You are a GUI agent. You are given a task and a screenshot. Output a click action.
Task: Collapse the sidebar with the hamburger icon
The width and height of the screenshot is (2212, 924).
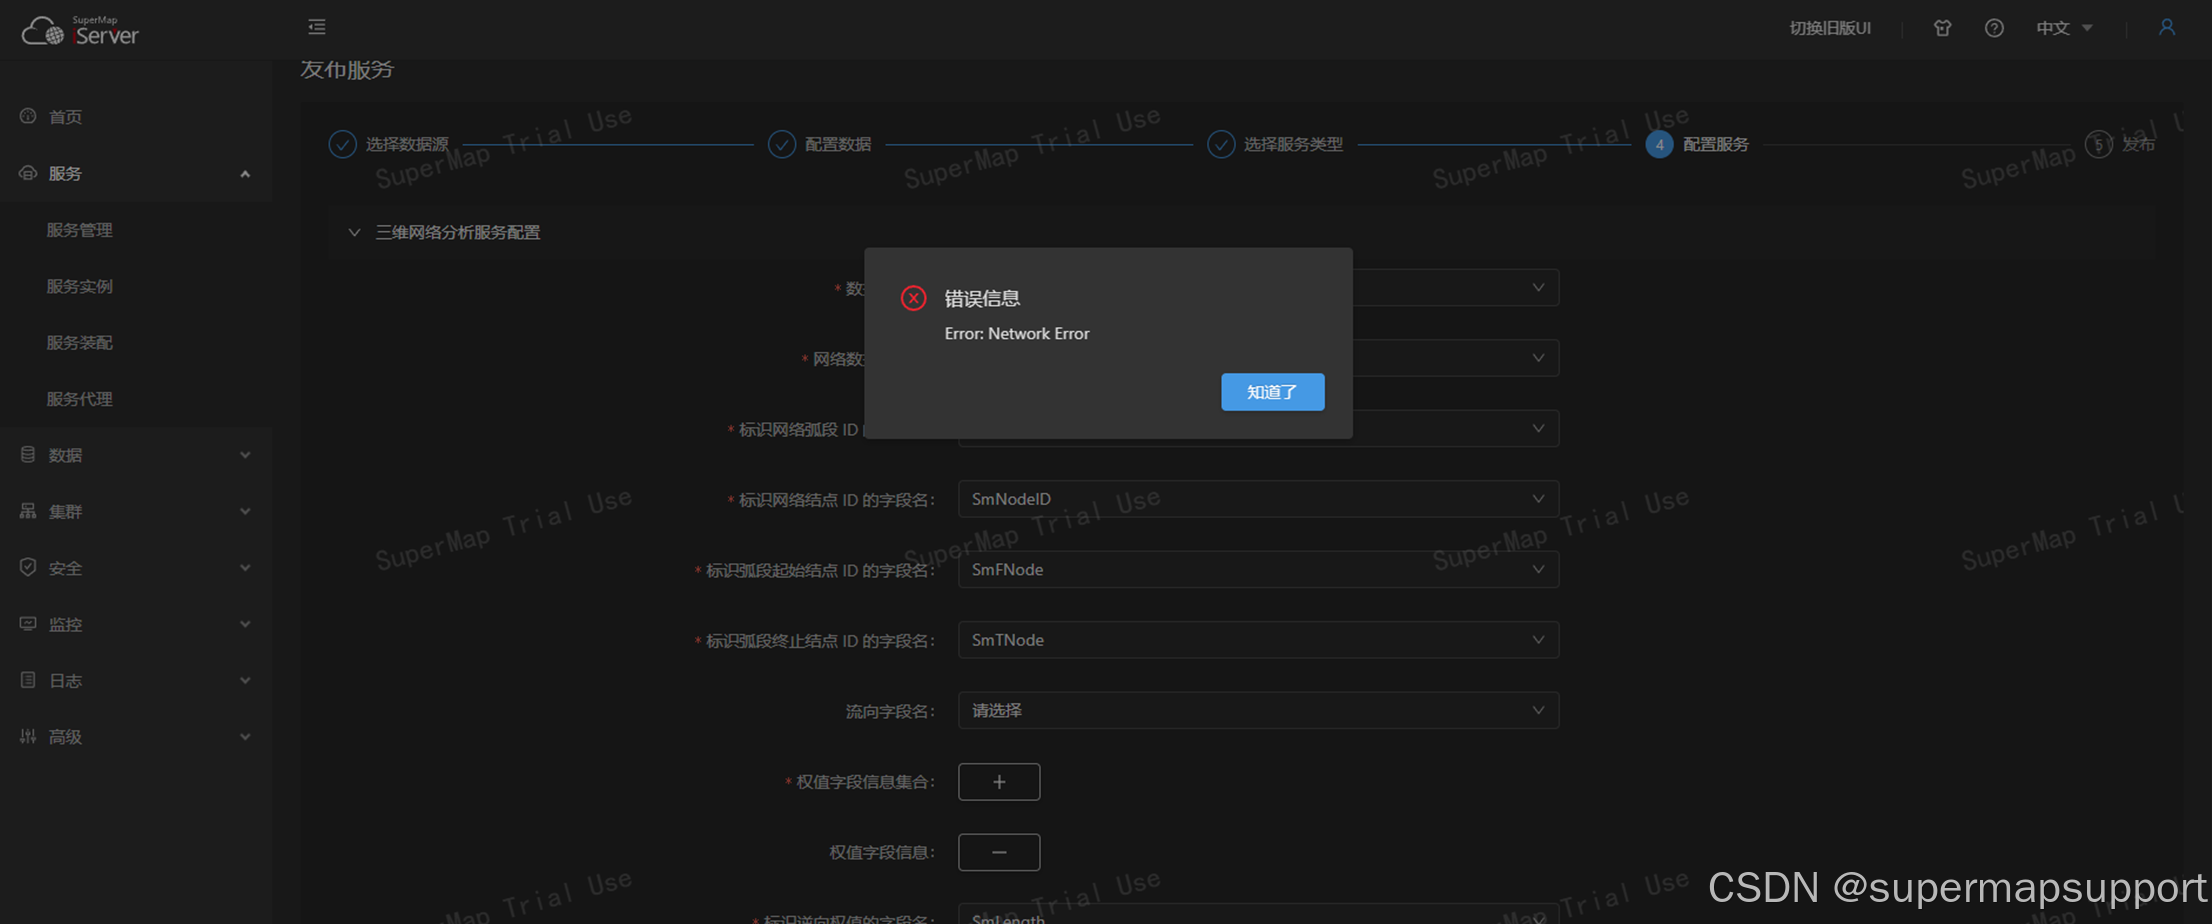point(316,27)
